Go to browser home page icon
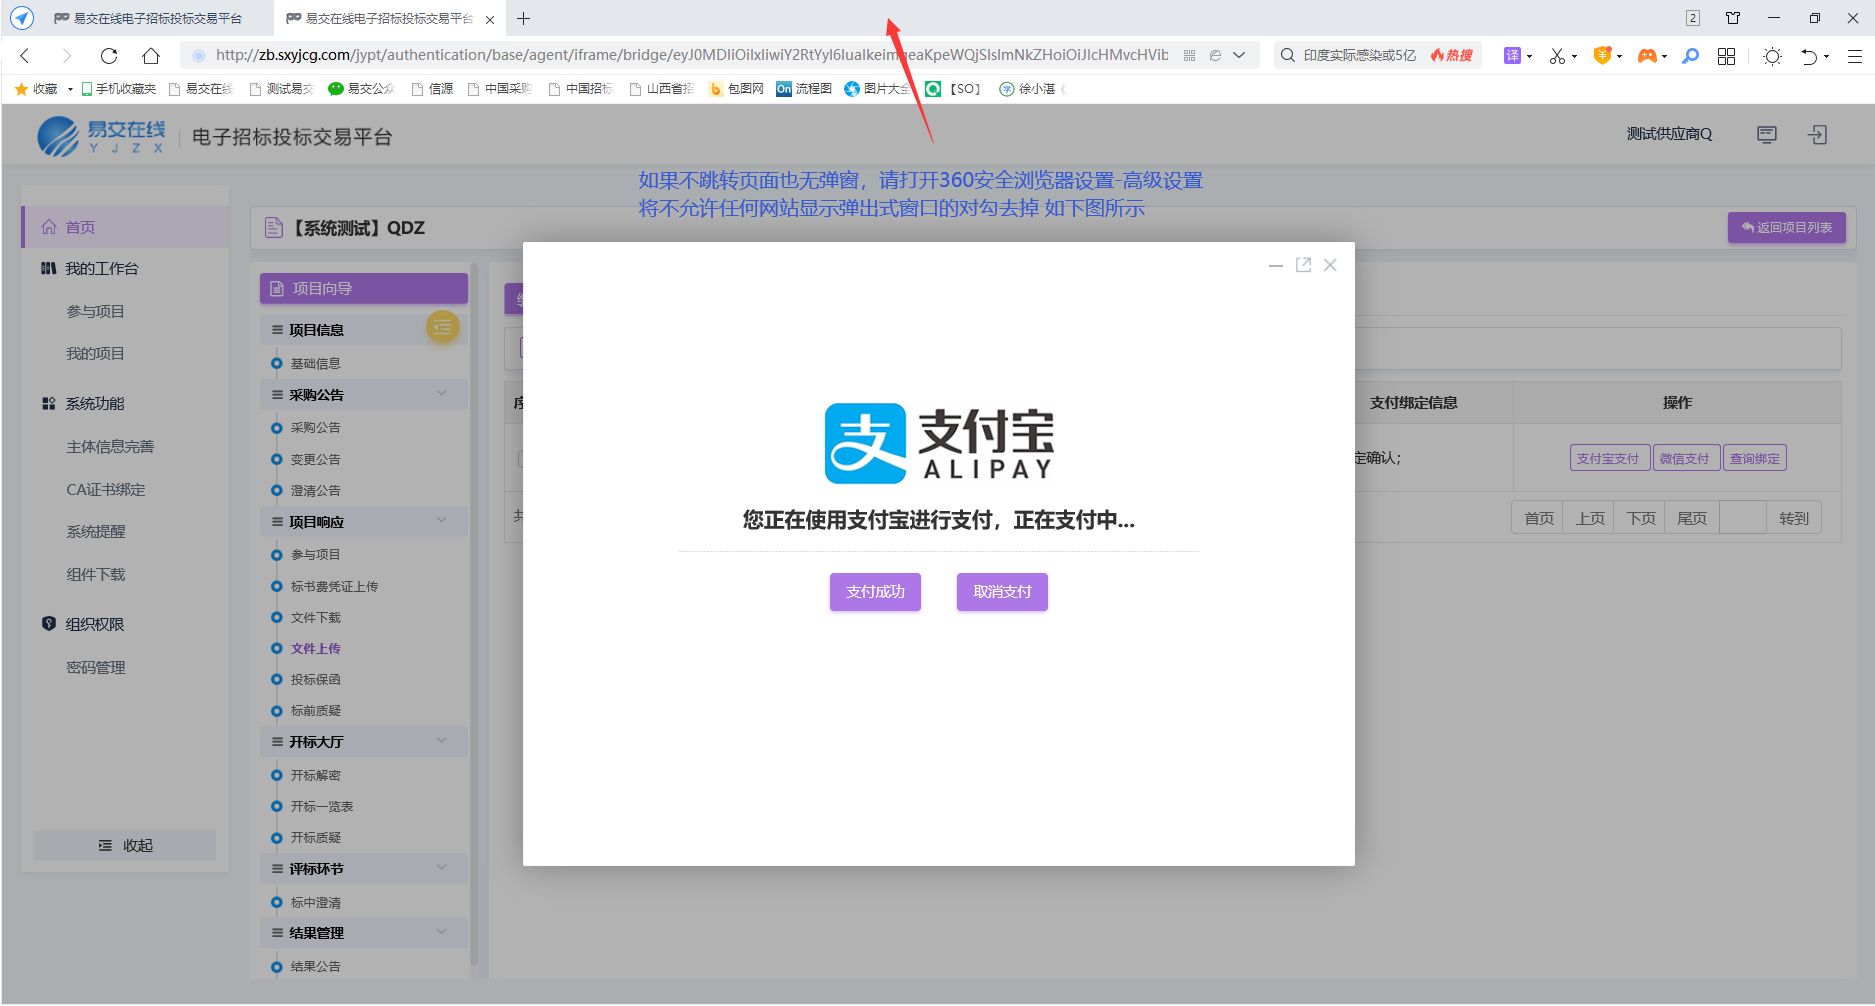1875x1006 pixels. pos(151,56)
